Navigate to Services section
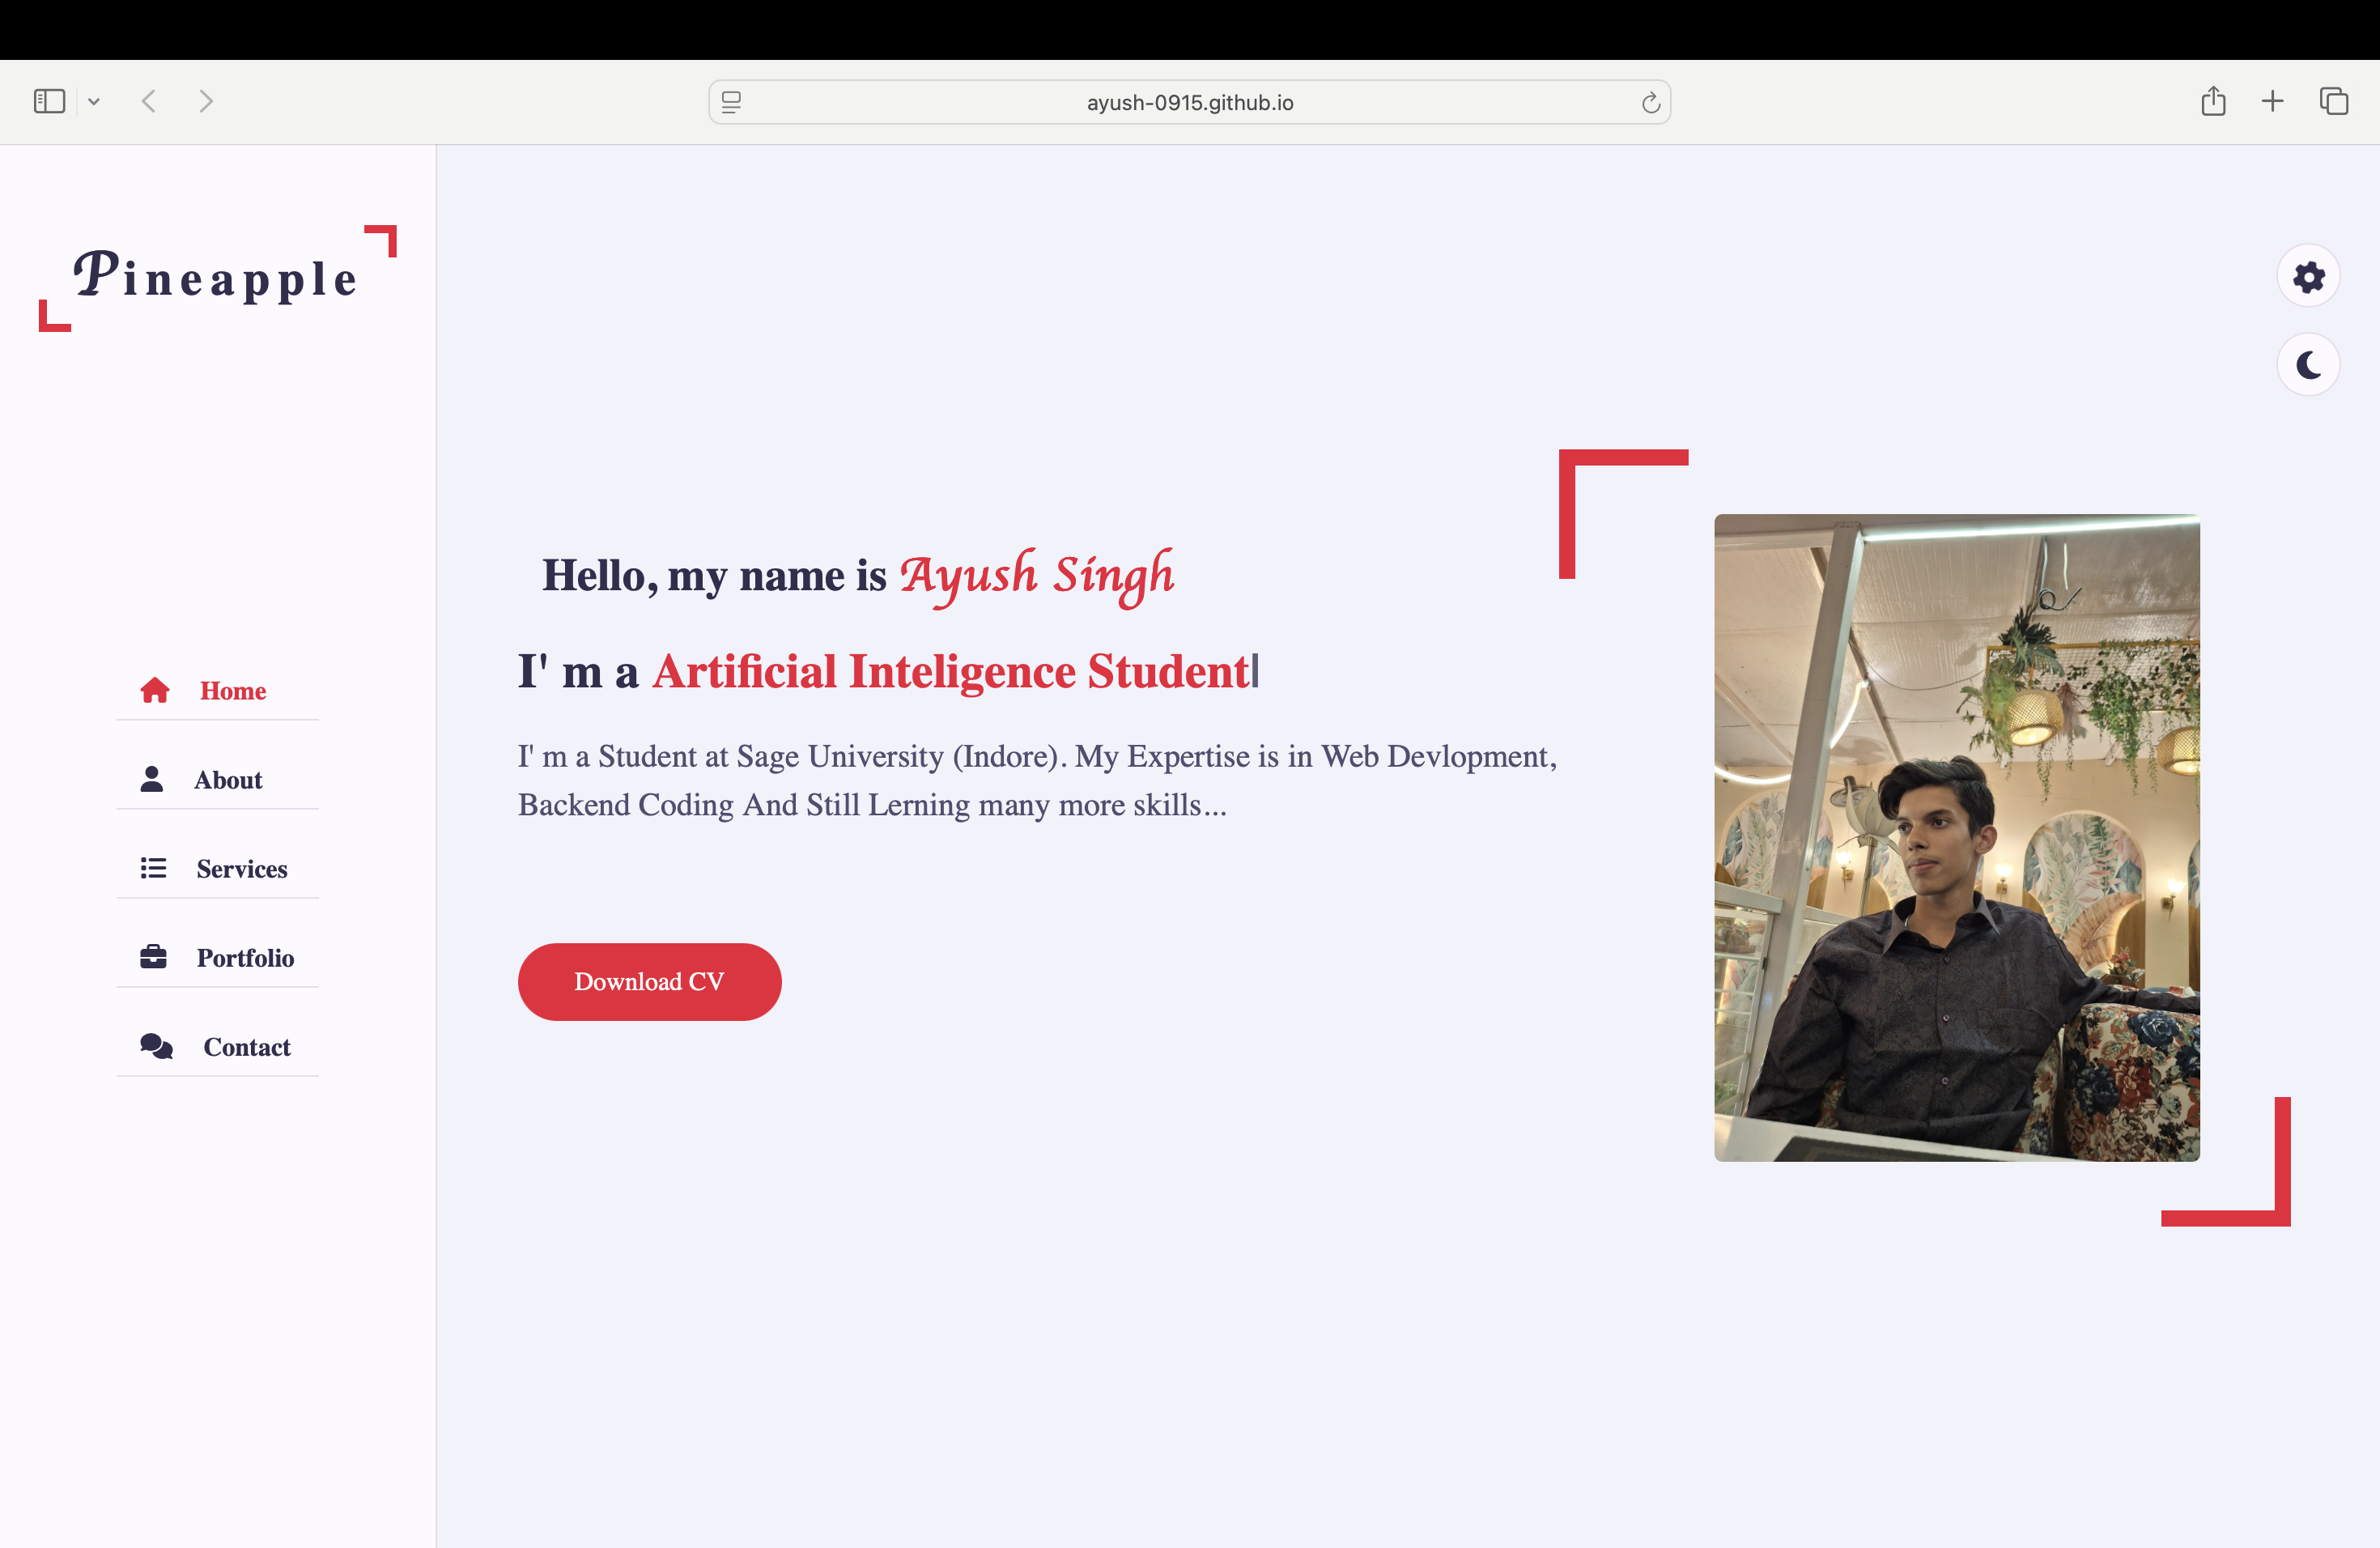Image resolution: width=2380 pixels, height=1548 pixels. point(242,869)
